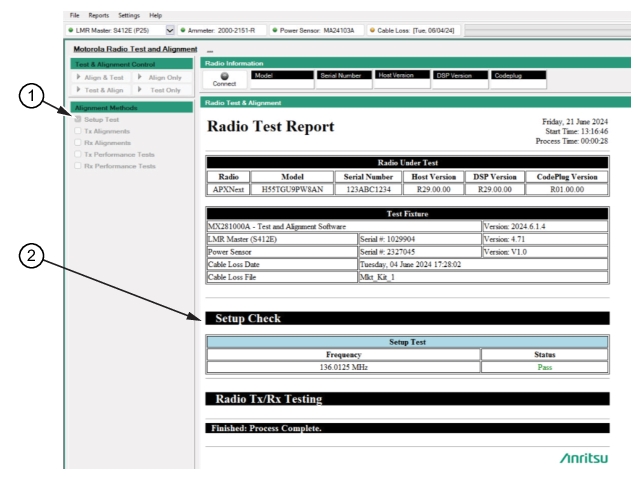Toggle the Setup Test checkbox
The height and width of the screenshot is (477, 639).
coord(77,119)
